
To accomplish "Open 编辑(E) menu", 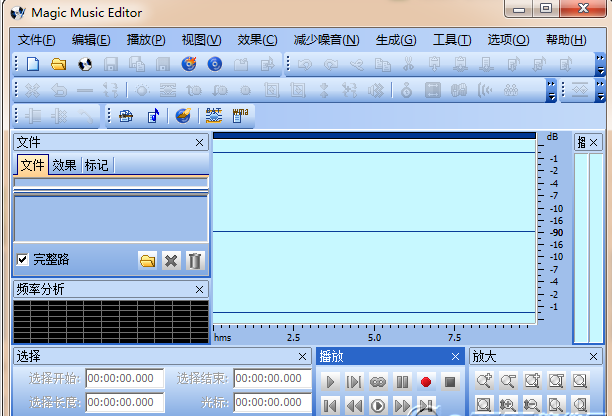I will pos(91,40).
